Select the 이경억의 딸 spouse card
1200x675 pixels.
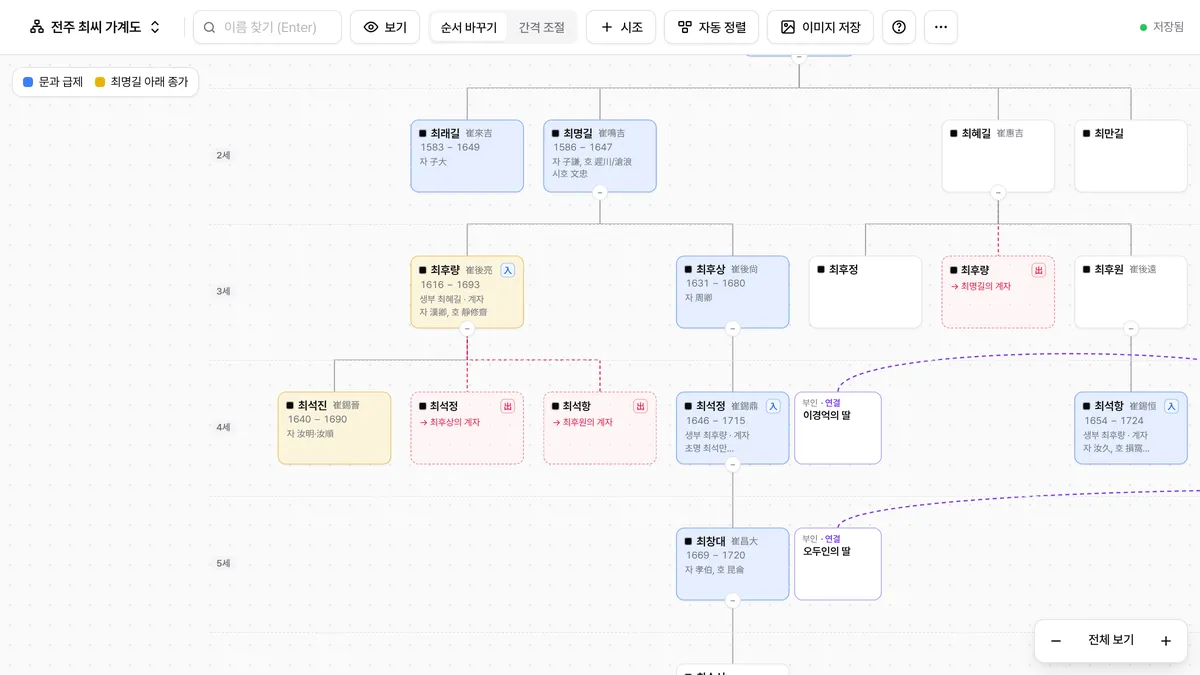(838, 428)
